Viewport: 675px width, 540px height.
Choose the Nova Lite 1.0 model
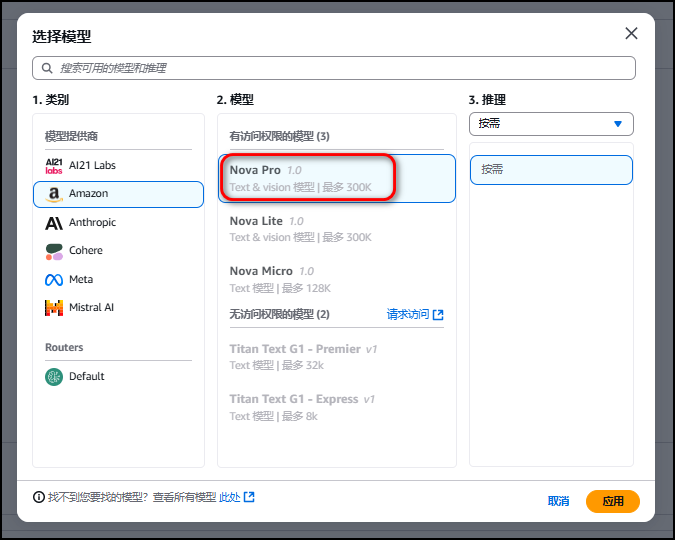click(x=337, y=229)
